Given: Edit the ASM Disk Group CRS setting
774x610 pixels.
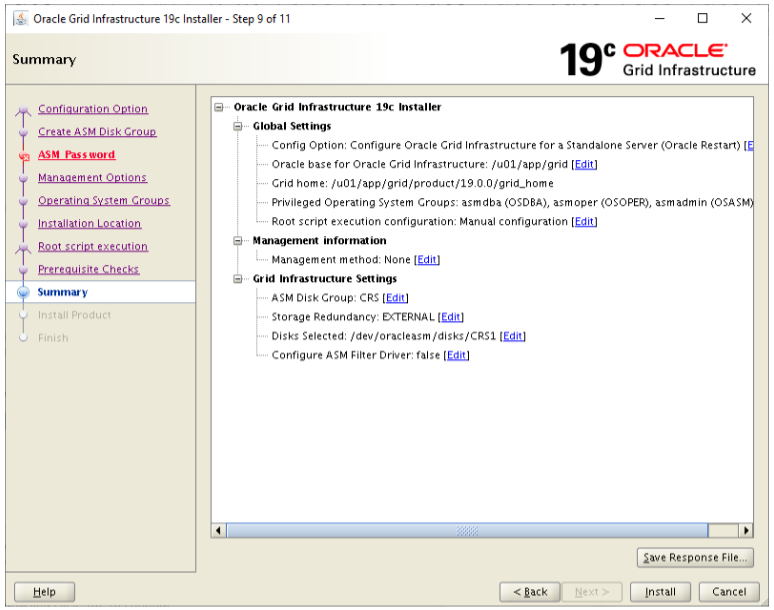Looking at the screenshot, I should (x=395, y=298).
